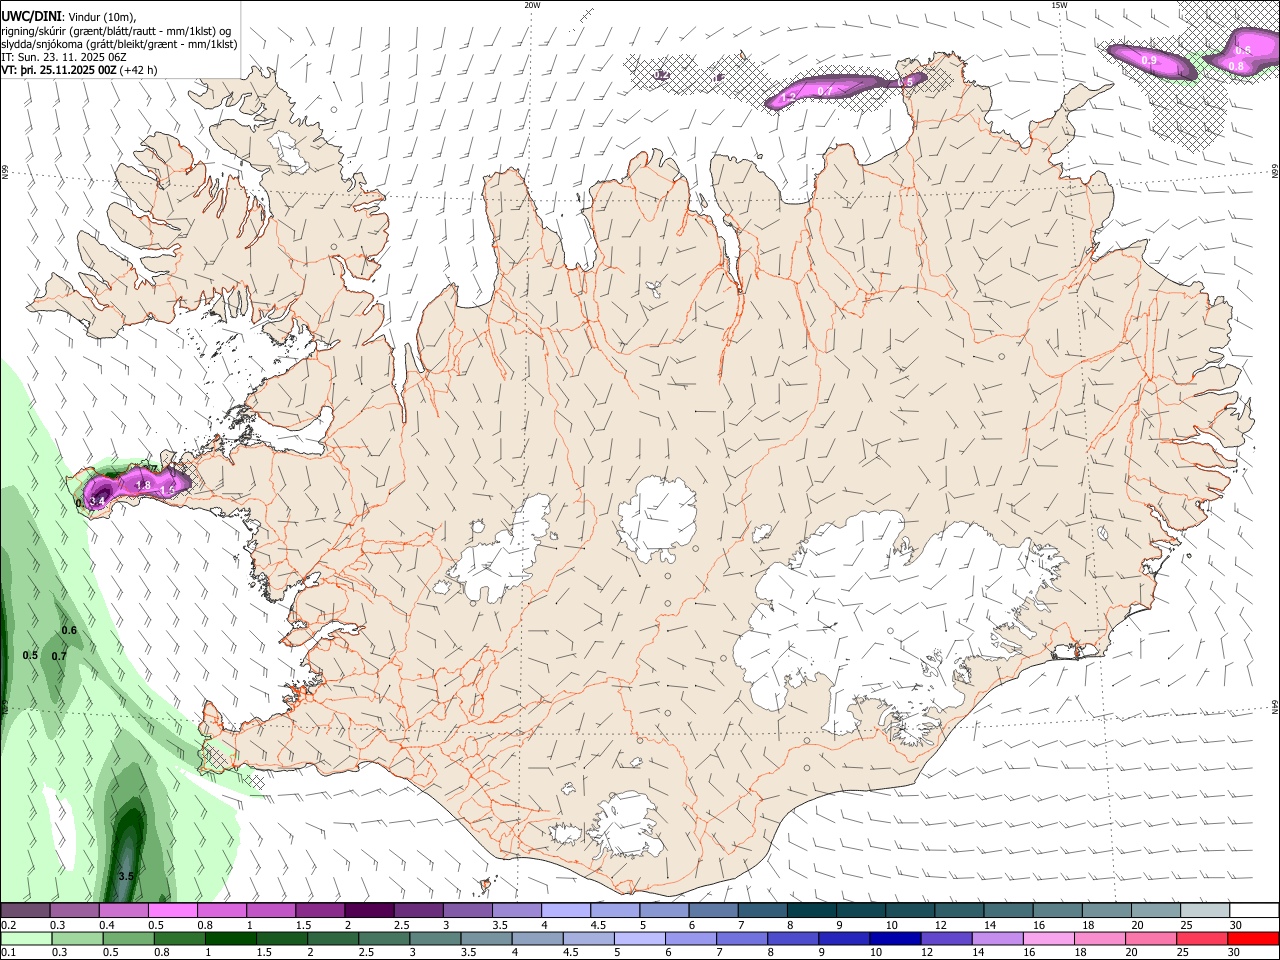Click the 15W longitude label
The image size is (1280, 960).
click(1058, 5)
